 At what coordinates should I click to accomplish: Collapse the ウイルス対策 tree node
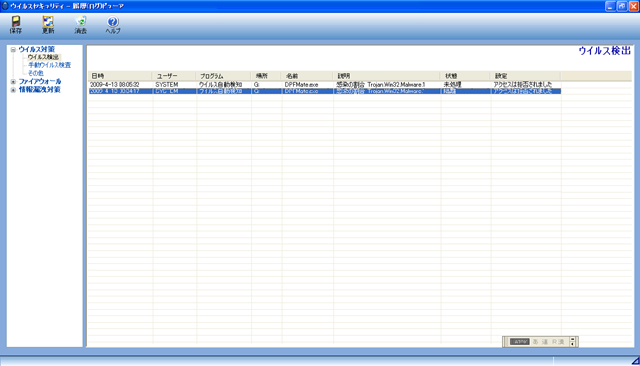point(13,49)
